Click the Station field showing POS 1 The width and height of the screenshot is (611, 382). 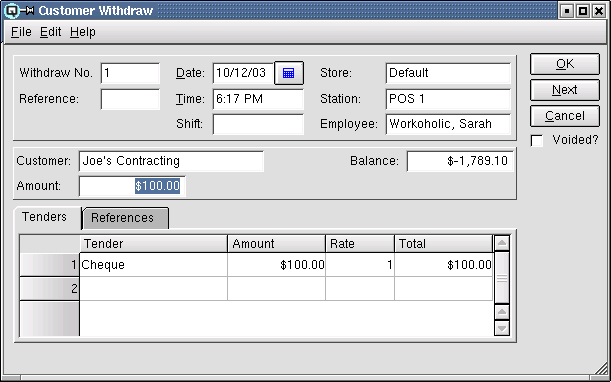(448, 99)
